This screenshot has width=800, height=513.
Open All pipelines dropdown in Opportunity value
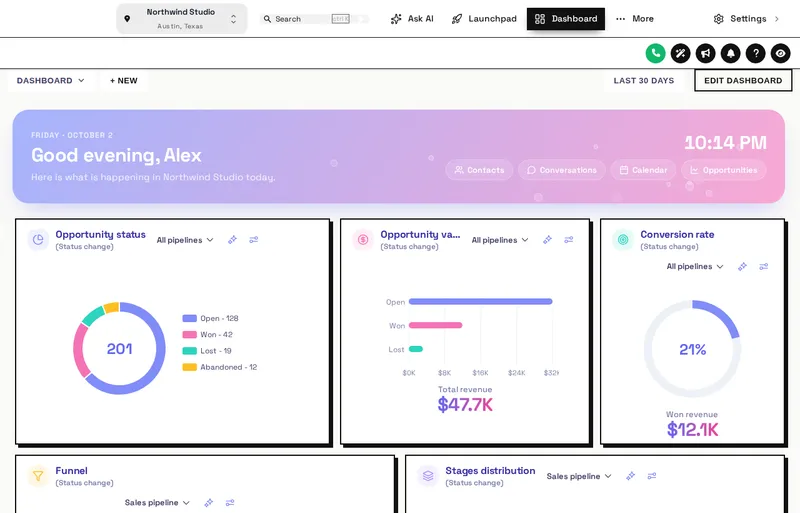click(500, 240)
